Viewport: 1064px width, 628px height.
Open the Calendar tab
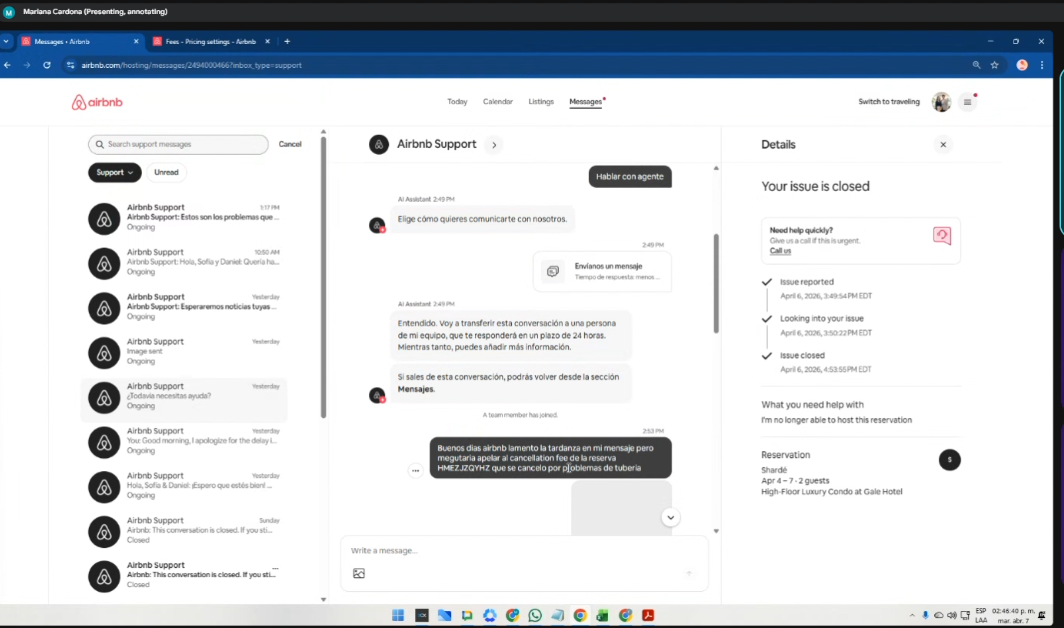497,102
